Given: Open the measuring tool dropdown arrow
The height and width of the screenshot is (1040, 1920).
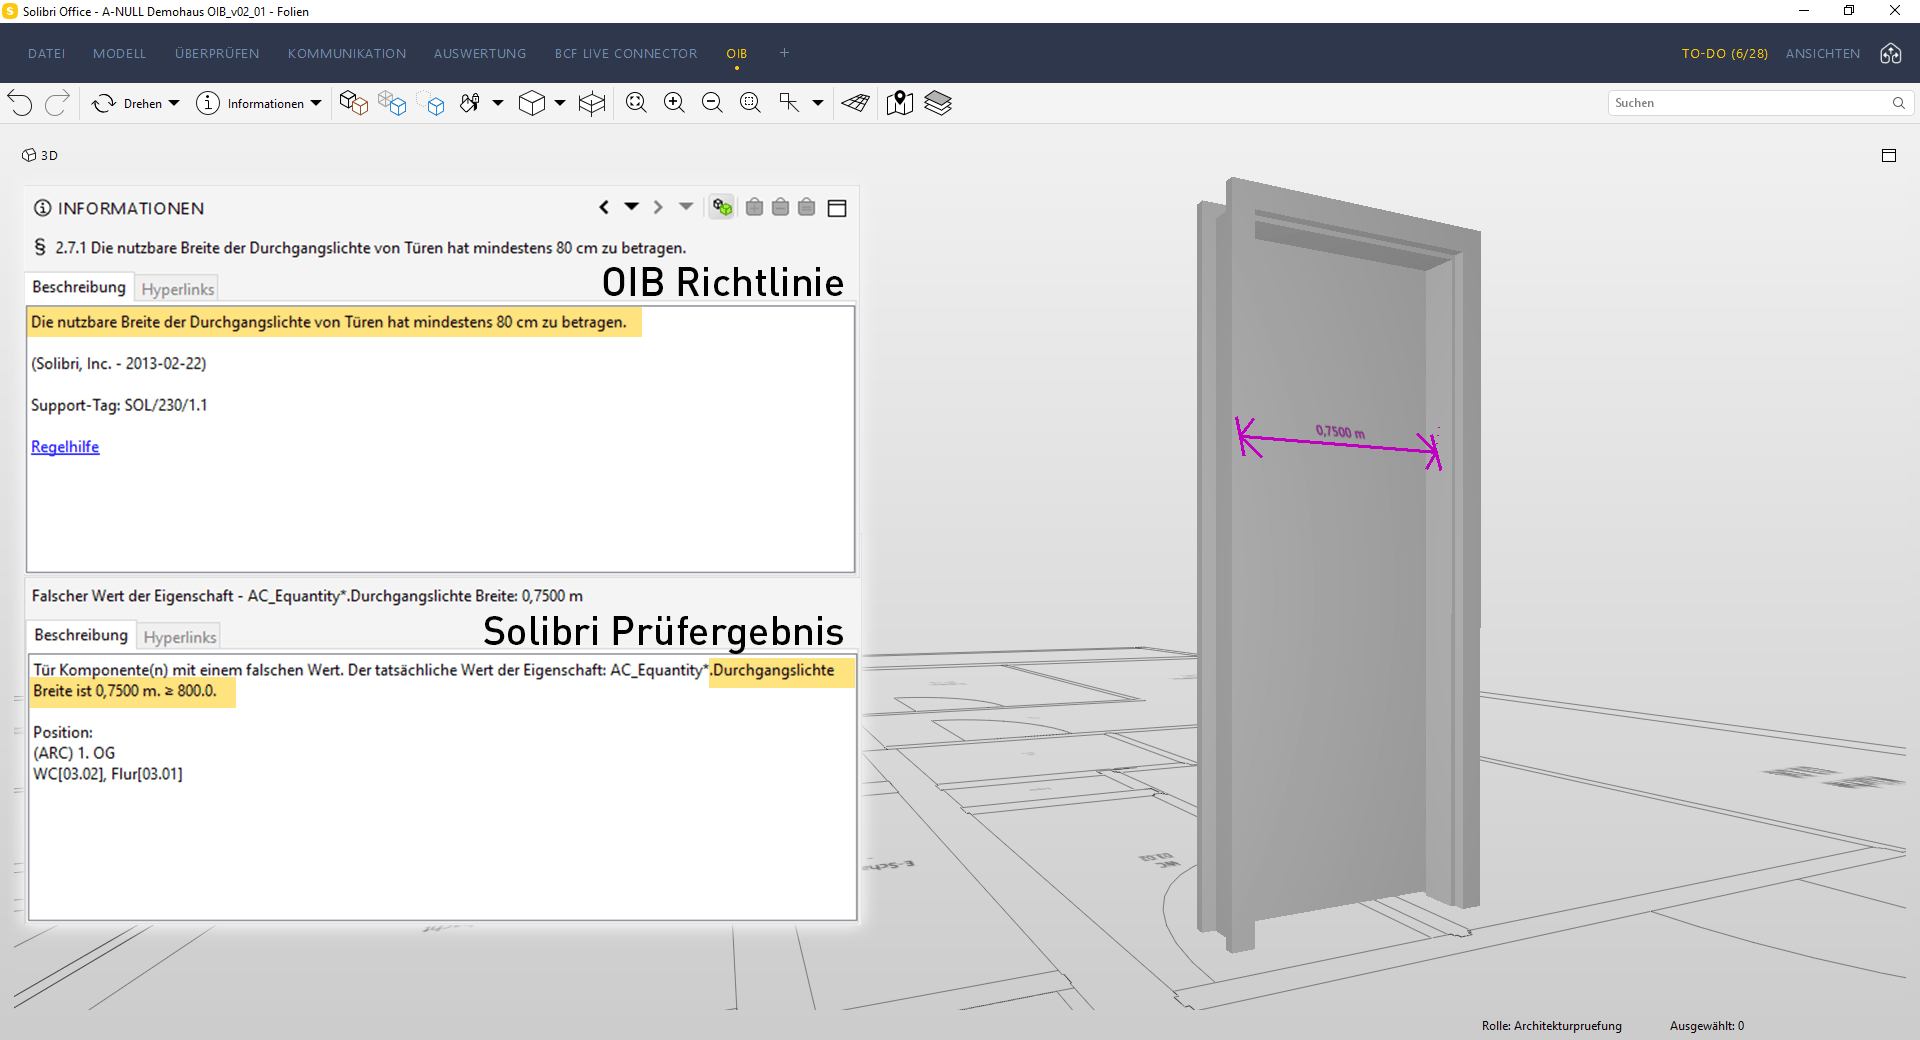Looking at the screenshot, I should coord(818,103).
